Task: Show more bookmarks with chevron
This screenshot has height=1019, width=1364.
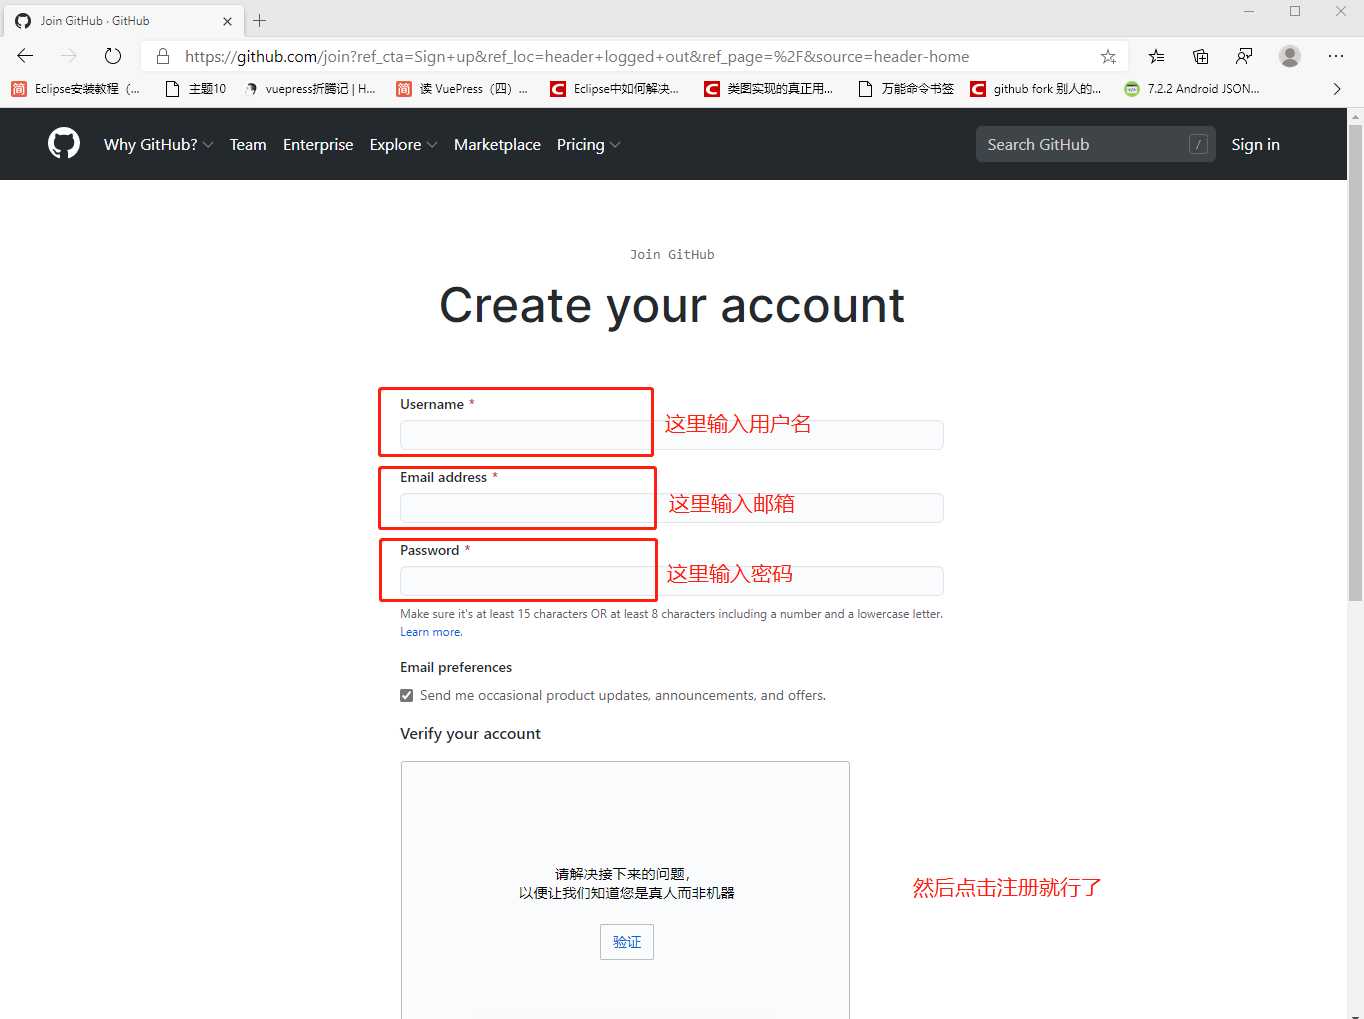Action: tap(1337, 89)
